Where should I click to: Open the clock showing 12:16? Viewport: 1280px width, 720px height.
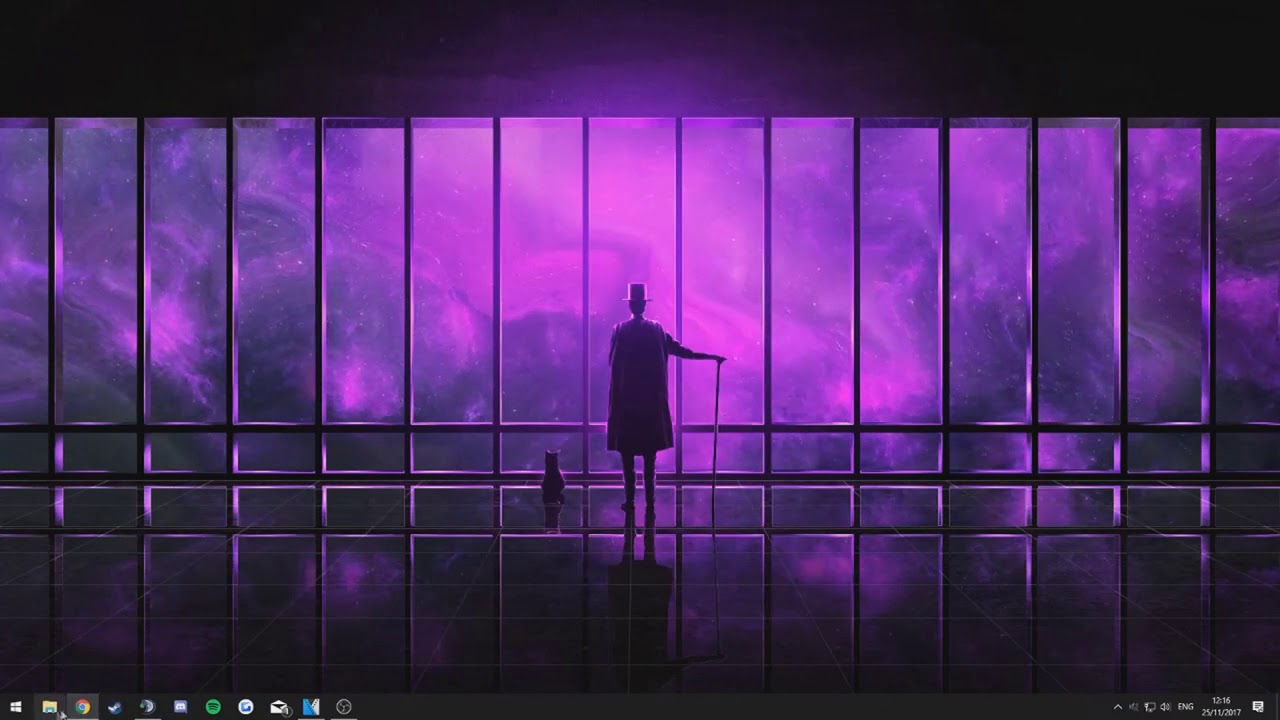[1221, 706]
